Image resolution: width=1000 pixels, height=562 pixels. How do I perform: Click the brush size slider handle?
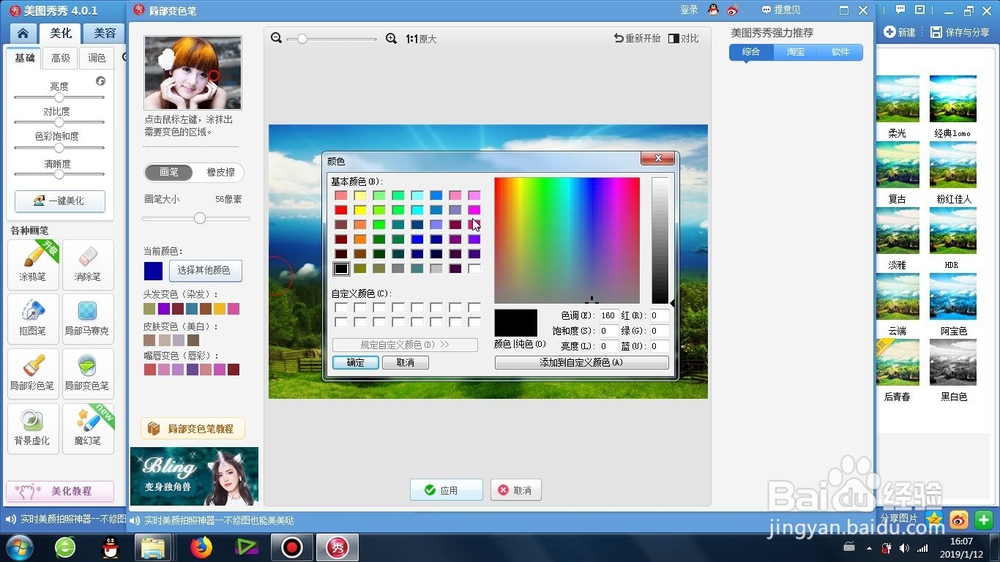click(200, 218)
